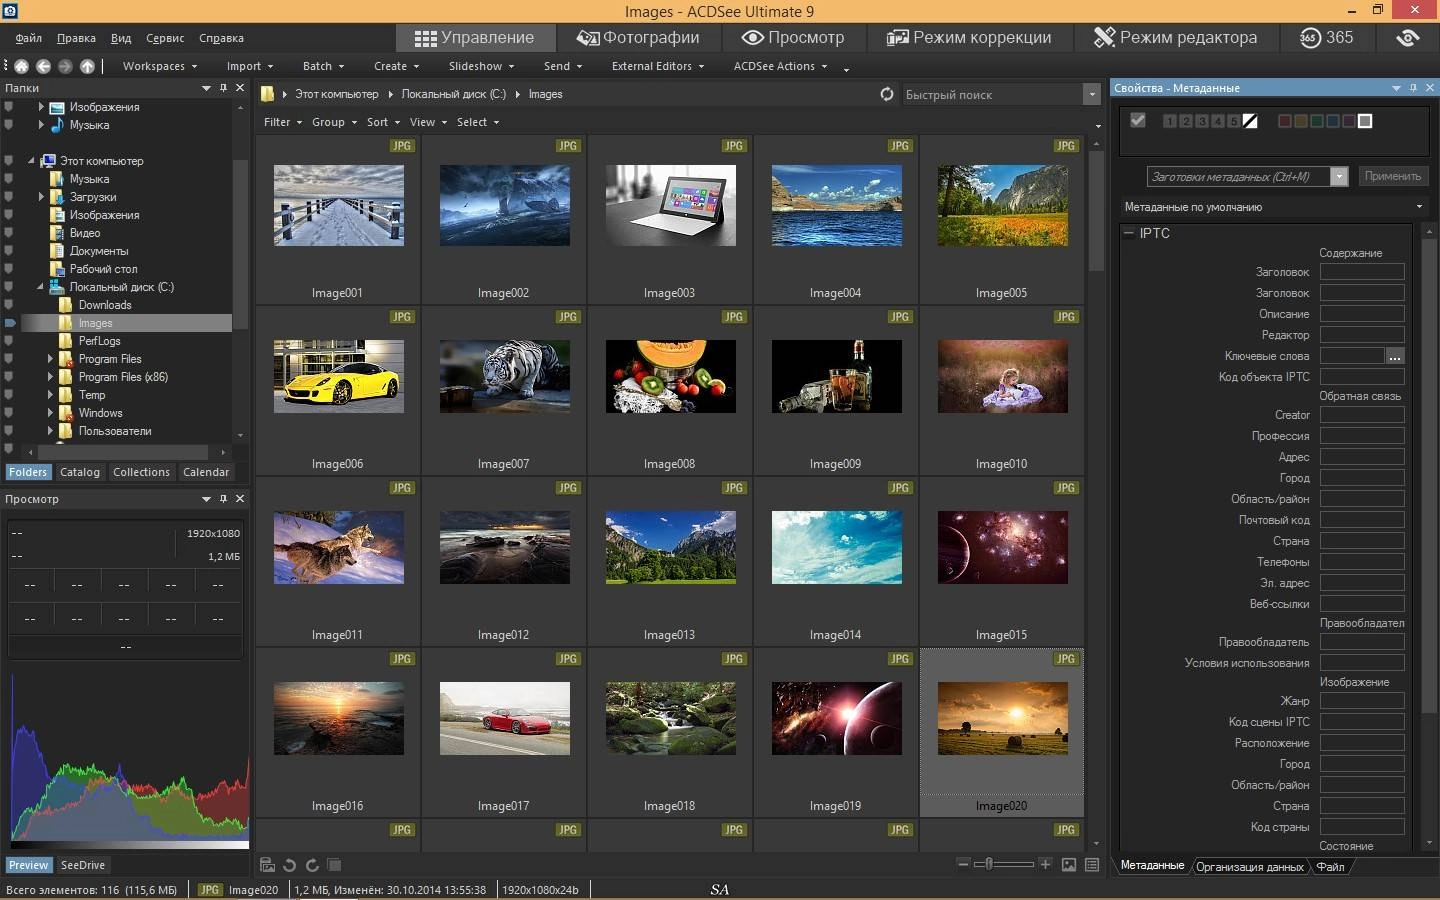Screen dimensions: 1440x900
Task: Click the Быстрый поиск search field
Action: [992, 94]
